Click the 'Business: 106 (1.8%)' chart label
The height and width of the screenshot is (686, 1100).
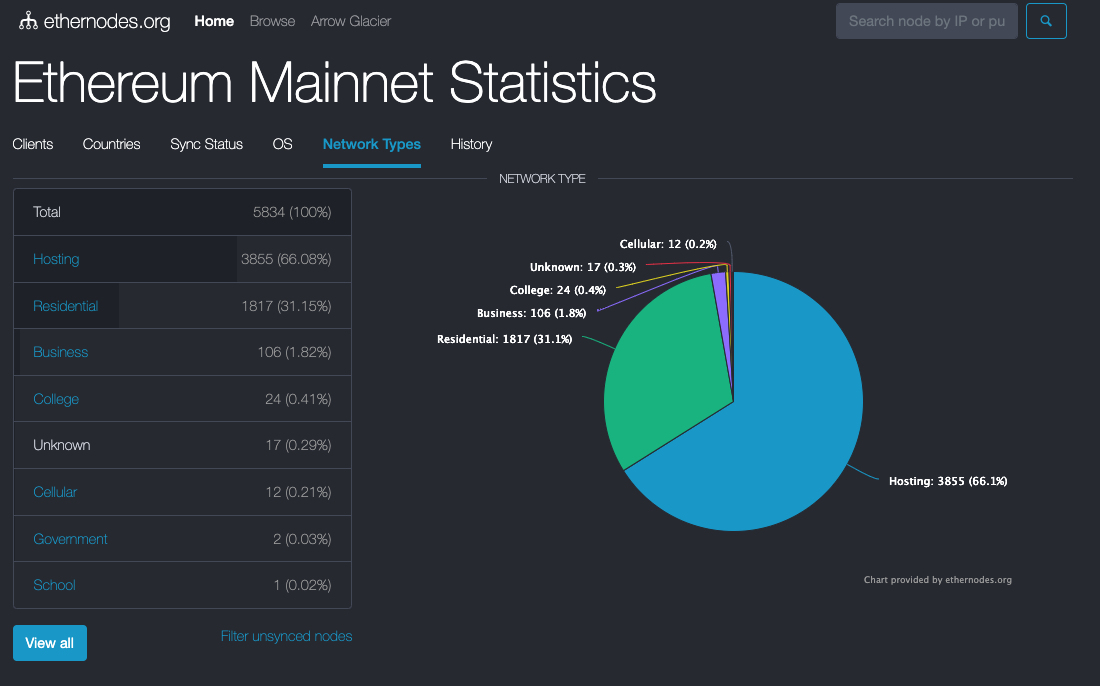531,313
